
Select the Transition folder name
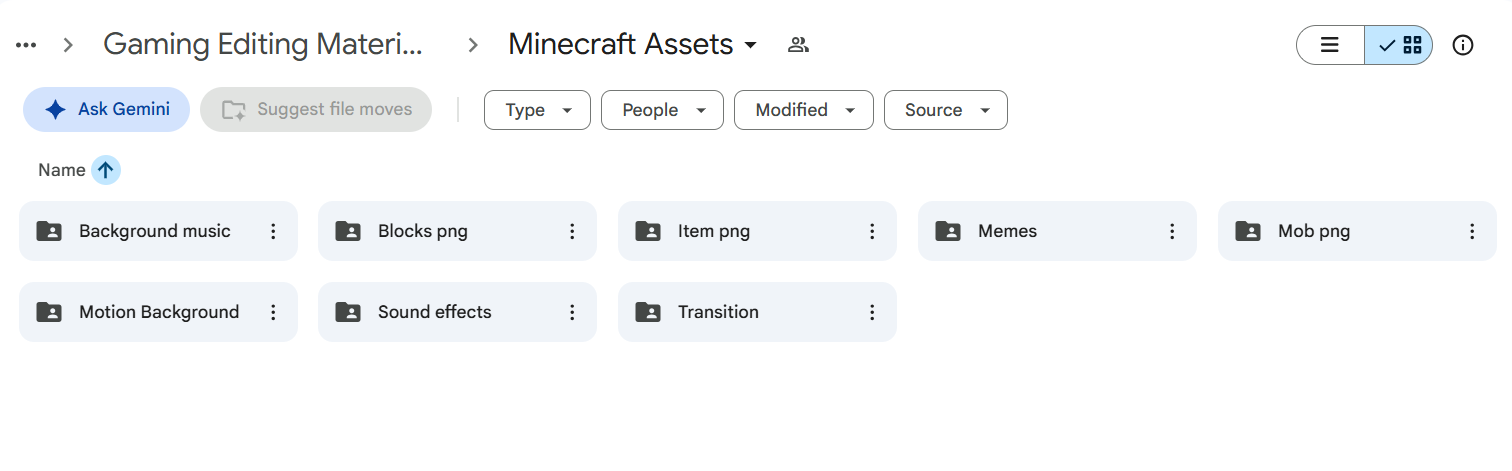coord(718,312)
